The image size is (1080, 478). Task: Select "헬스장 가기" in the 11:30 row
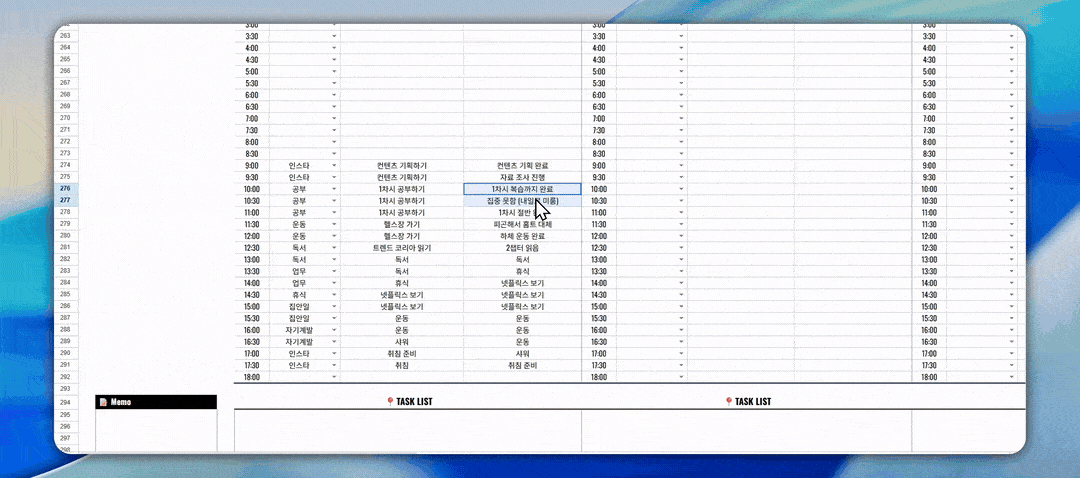pyautogui.click(x=402, y=225)
